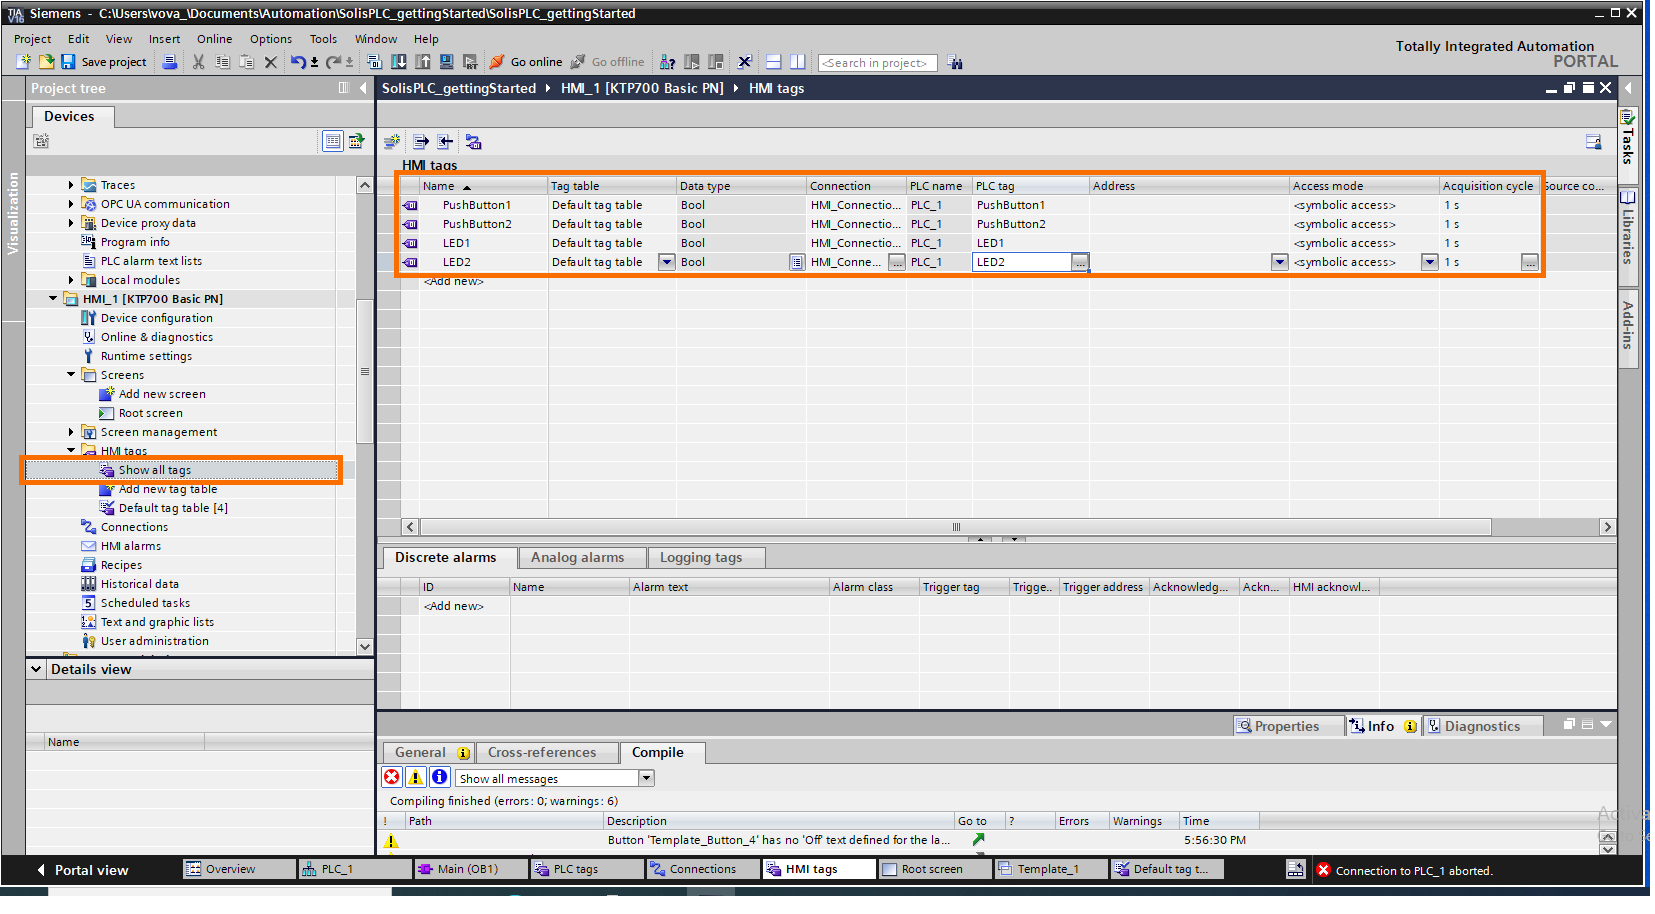Click the Start CPU icon

[691, 62]
